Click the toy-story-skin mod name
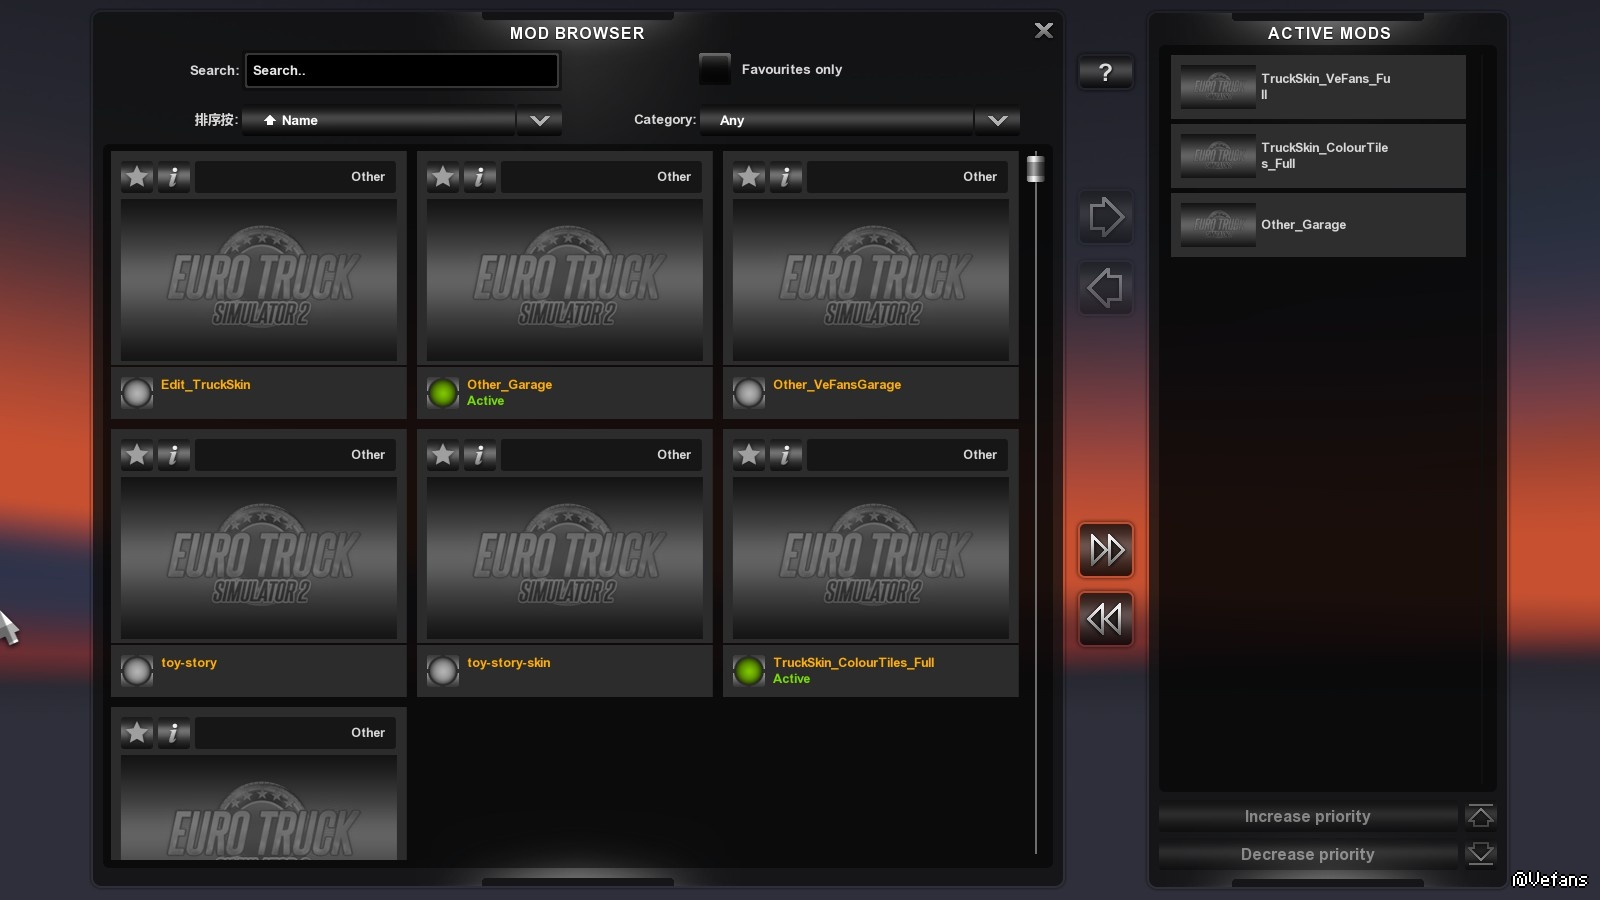The image size is (1600, 900). pyautogui.click(x=509, y=663)
